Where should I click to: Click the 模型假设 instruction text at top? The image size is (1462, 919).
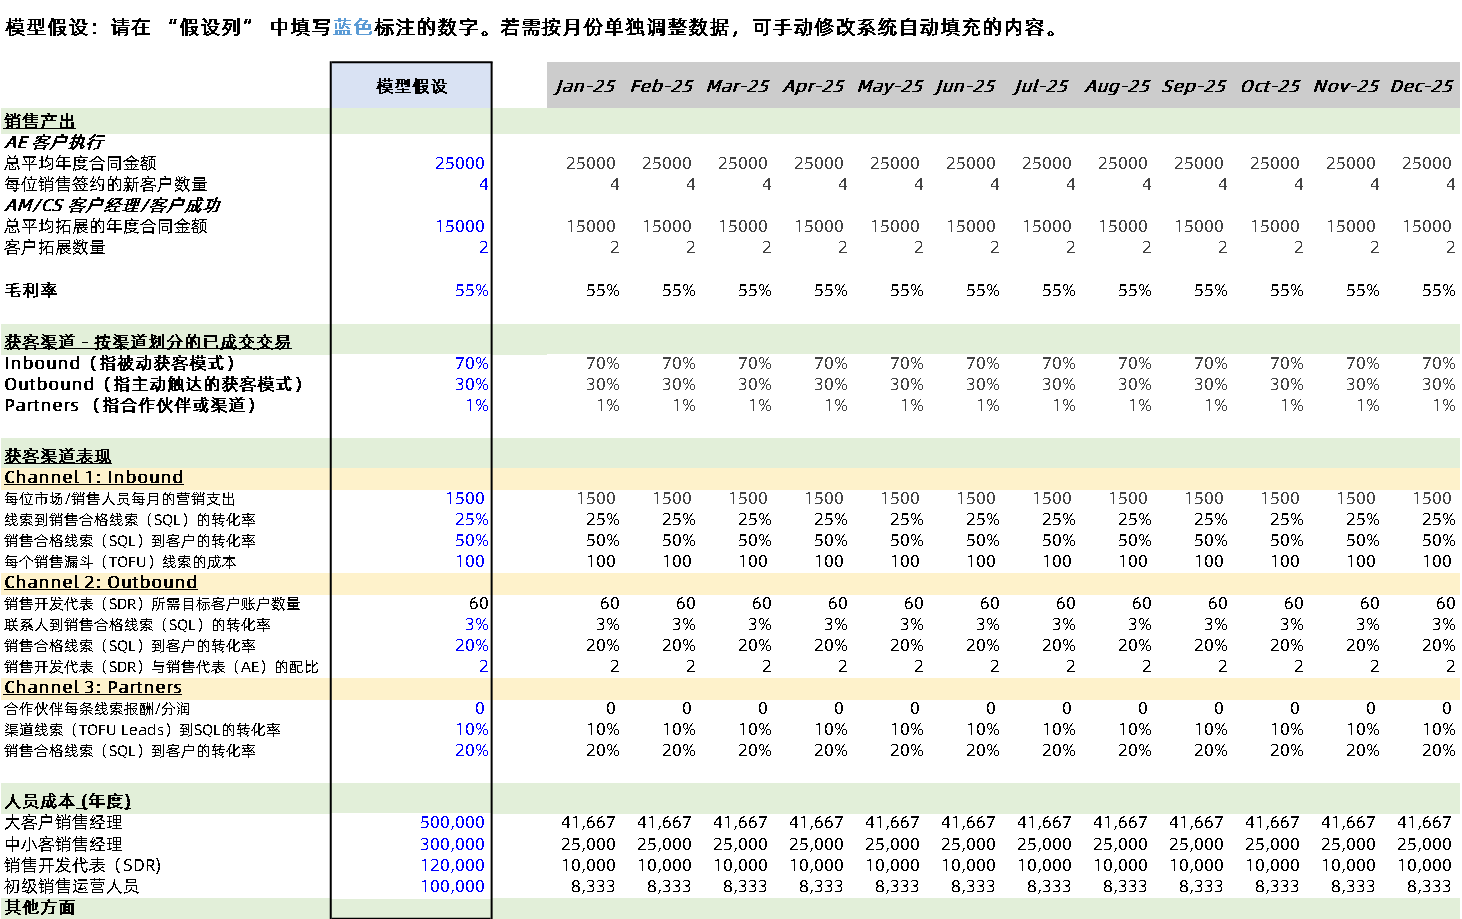point(534,27)
